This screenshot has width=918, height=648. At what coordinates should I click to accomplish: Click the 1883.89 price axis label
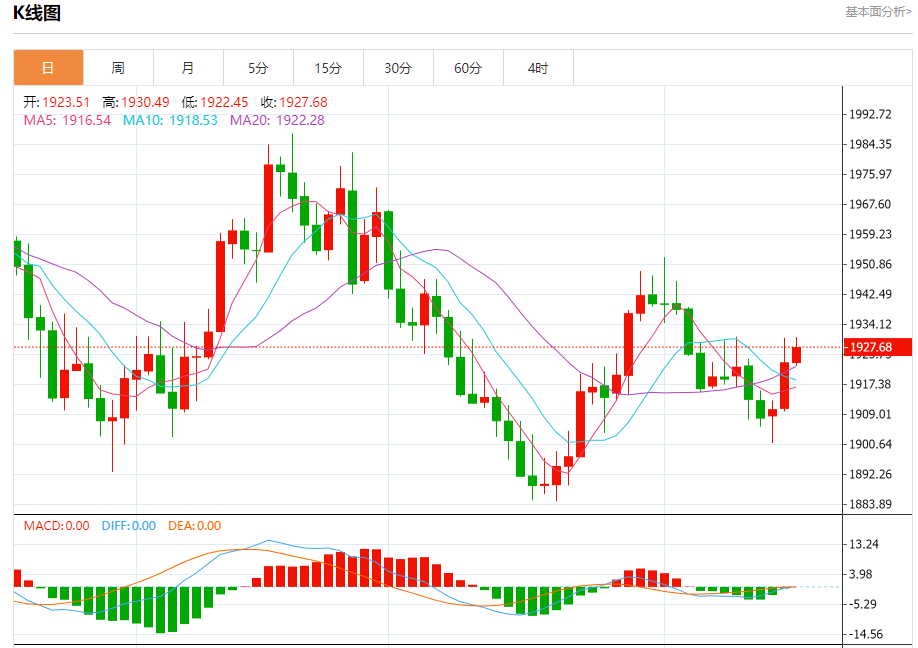point(871,504)
